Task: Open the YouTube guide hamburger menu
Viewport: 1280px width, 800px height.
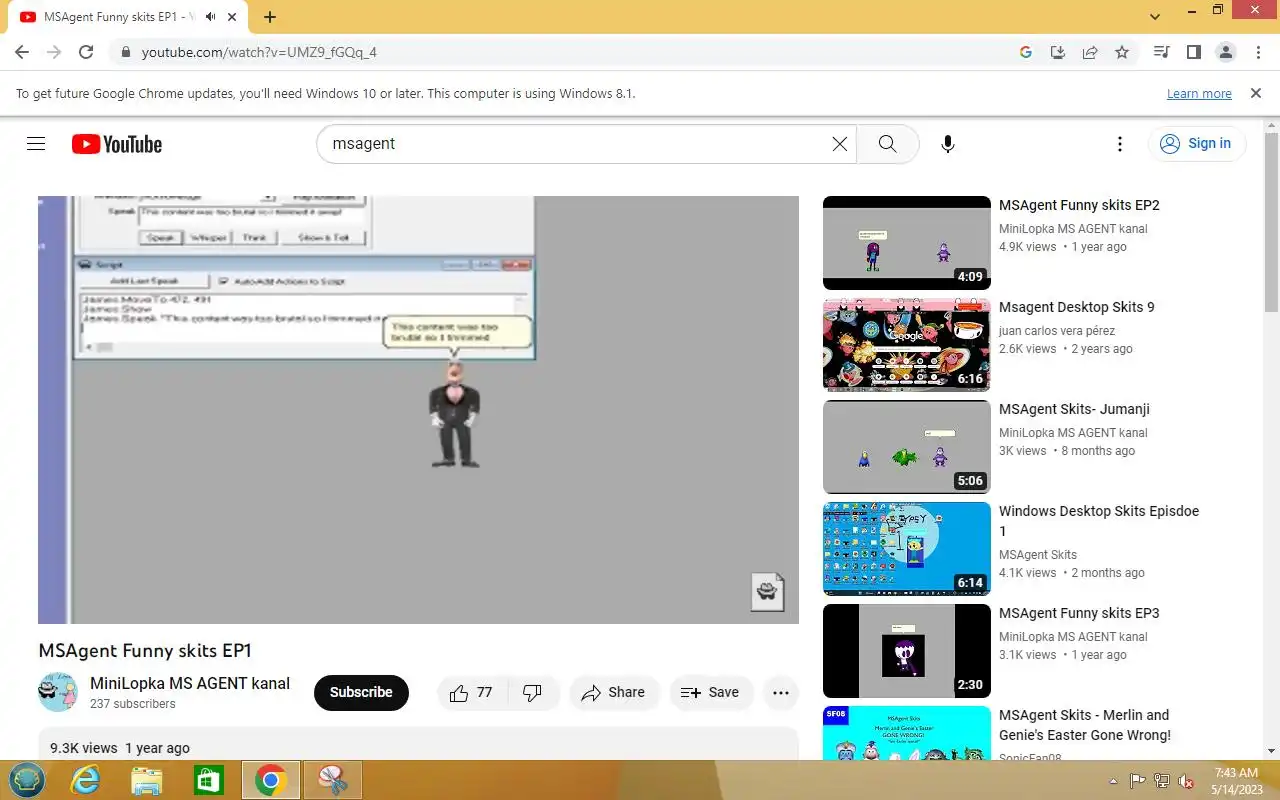Action: 36,144
